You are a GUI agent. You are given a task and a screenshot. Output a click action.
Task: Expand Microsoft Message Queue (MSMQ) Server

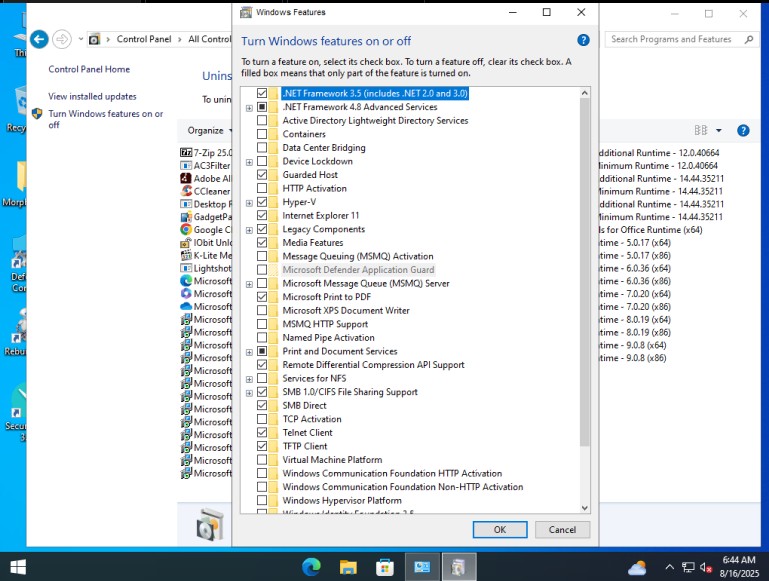(249, 284)
